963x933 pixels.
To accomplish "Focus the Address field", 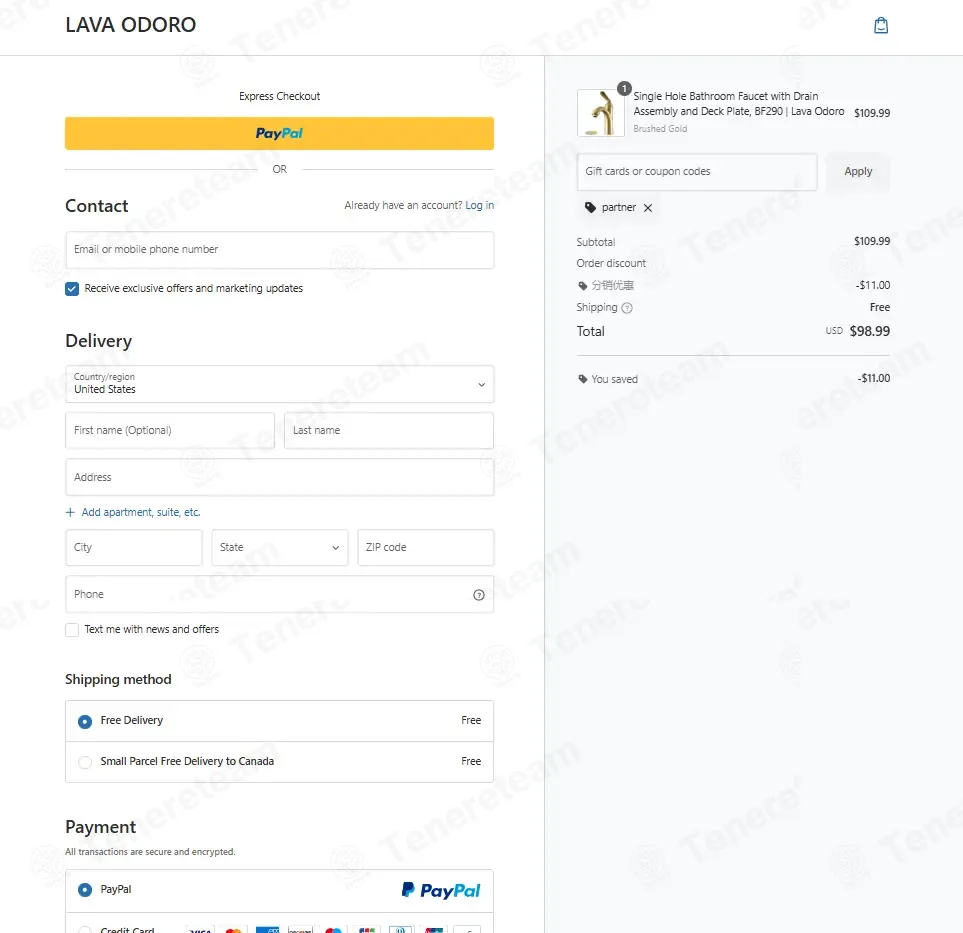I will (279, 477).
